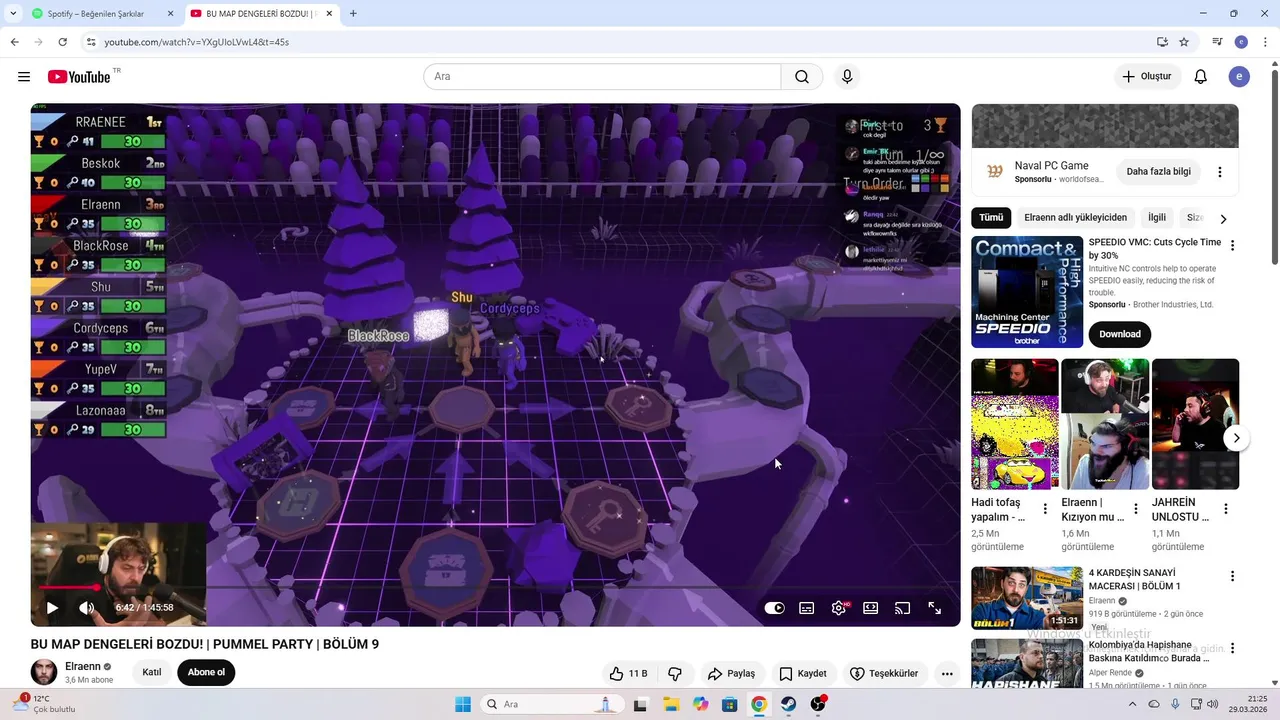Open more actions under the video
The image size is (1280, 720).
click(947, 673)
